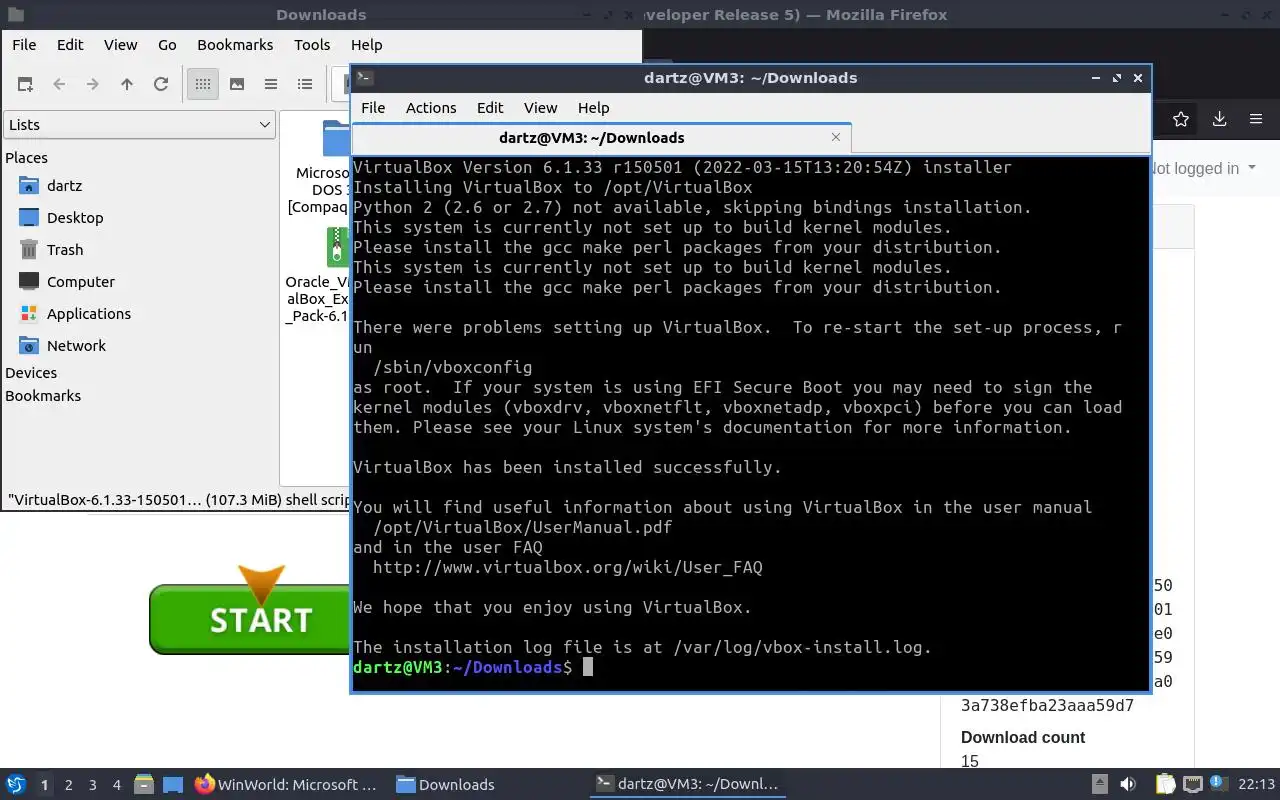Screen dimensions: 1280x800
Task: Open Tools menu in file manager
Action: click(x=312, y=44)
